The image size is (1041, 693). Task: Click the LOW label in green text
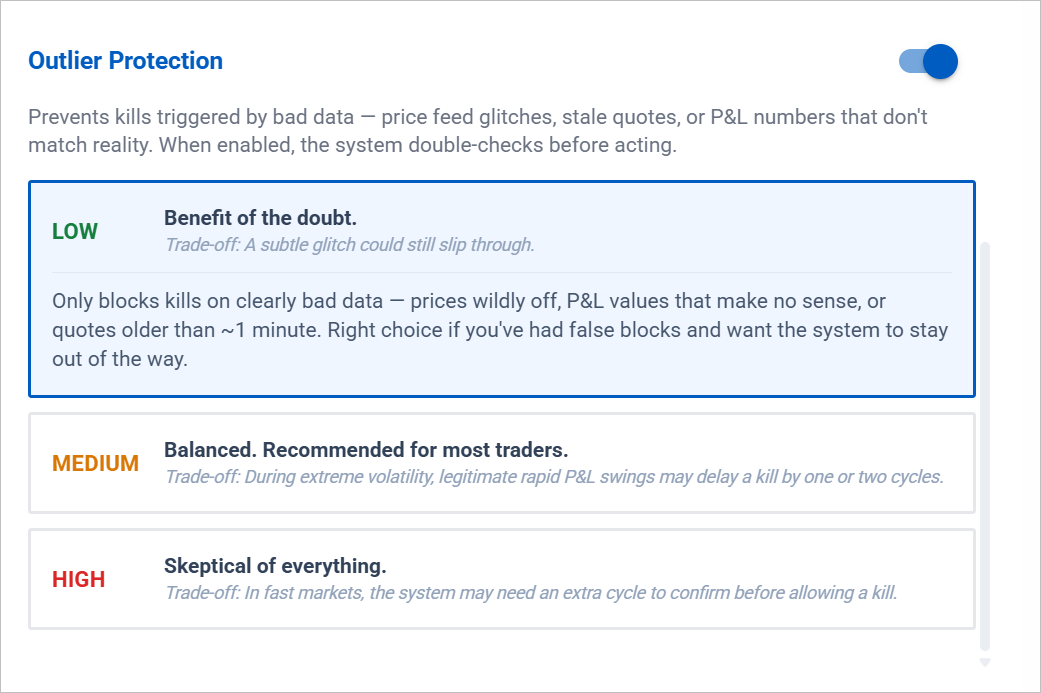coord(74,231)
